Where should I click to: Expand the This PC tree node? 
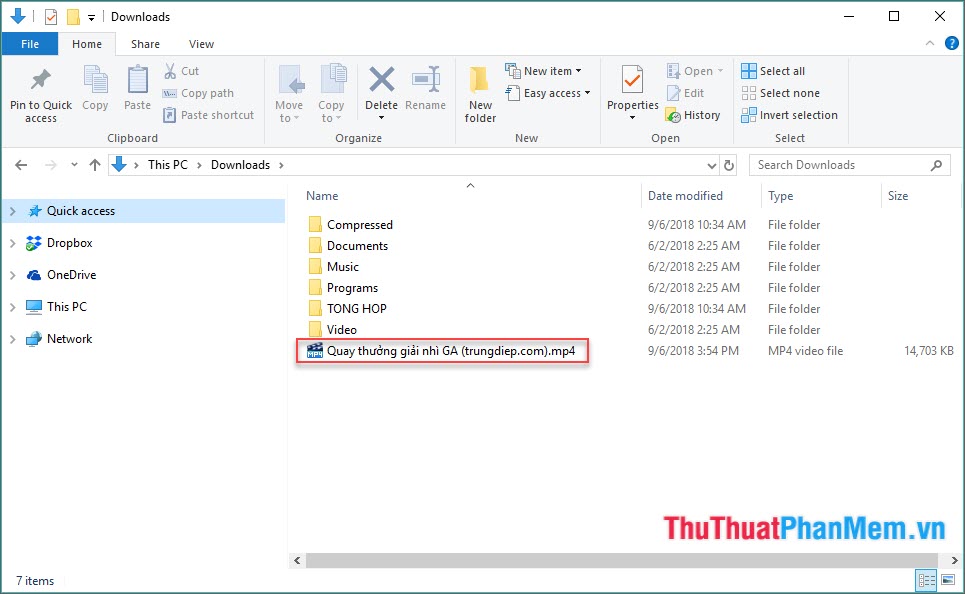point(13,307)
